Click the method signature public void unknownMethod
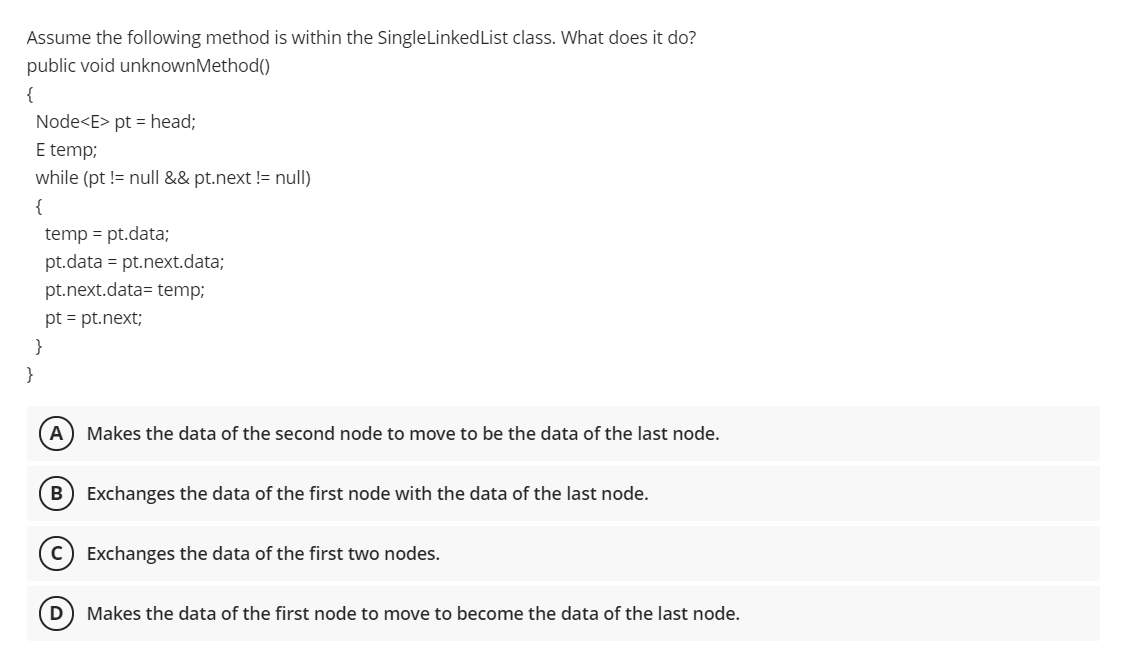 click(x=148, y=65)
